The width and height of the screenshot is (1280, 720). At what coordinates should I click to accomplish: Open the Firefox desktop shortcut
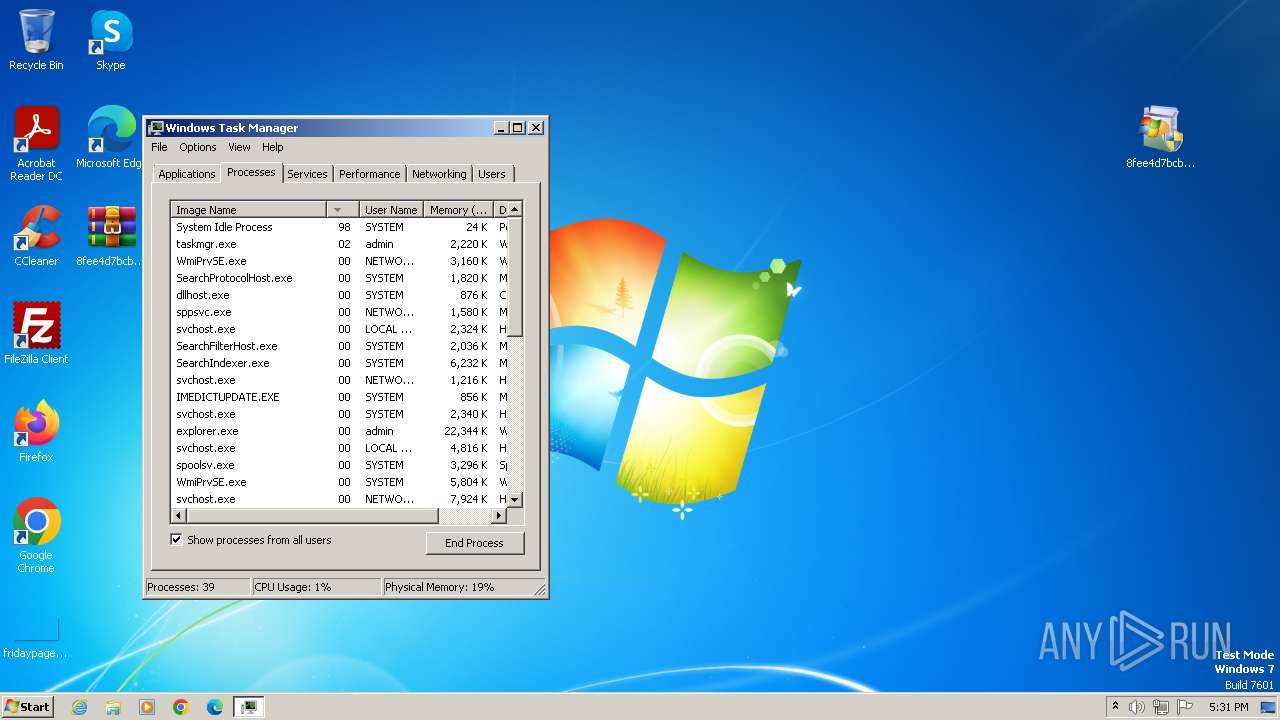[36, 432]
